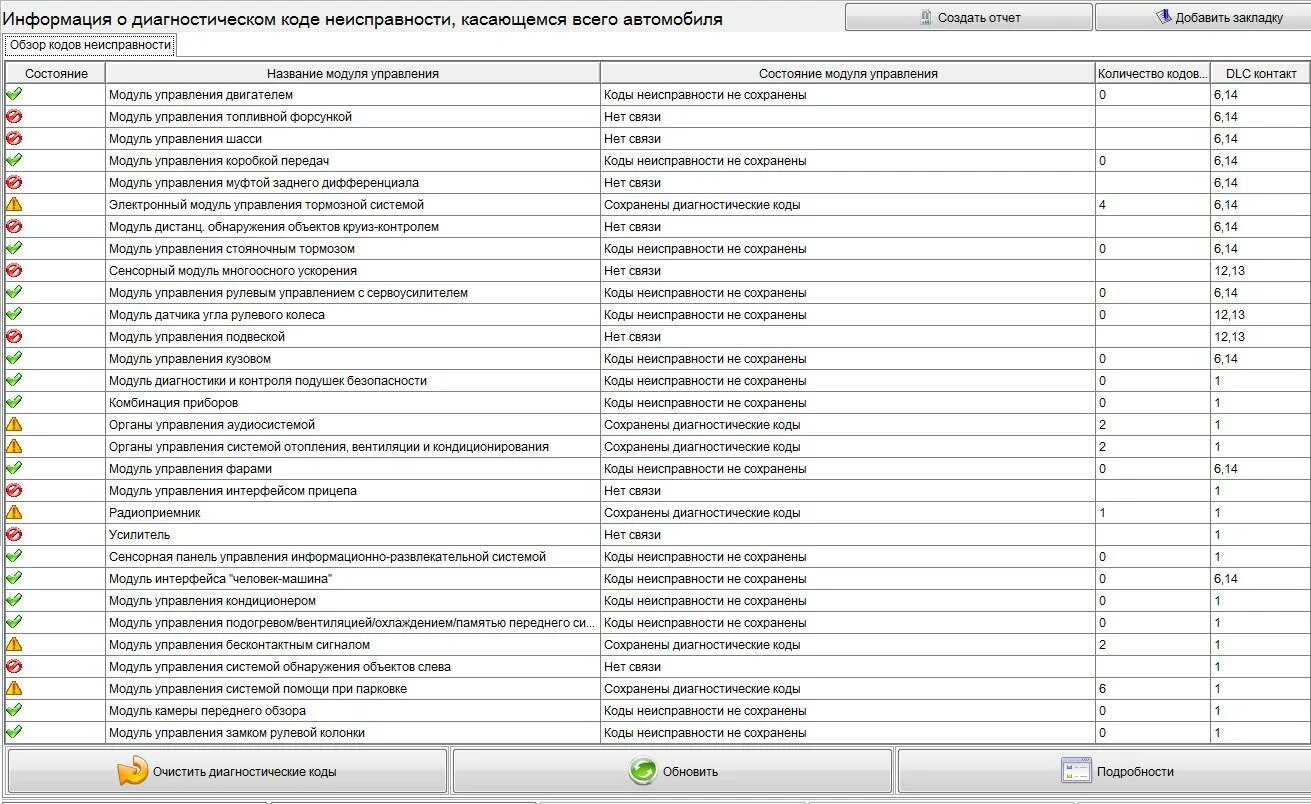Click the red icon for Сенсорный модуль многоосного ускорения
Screen dimensions: 1311x804
(14, 270)
